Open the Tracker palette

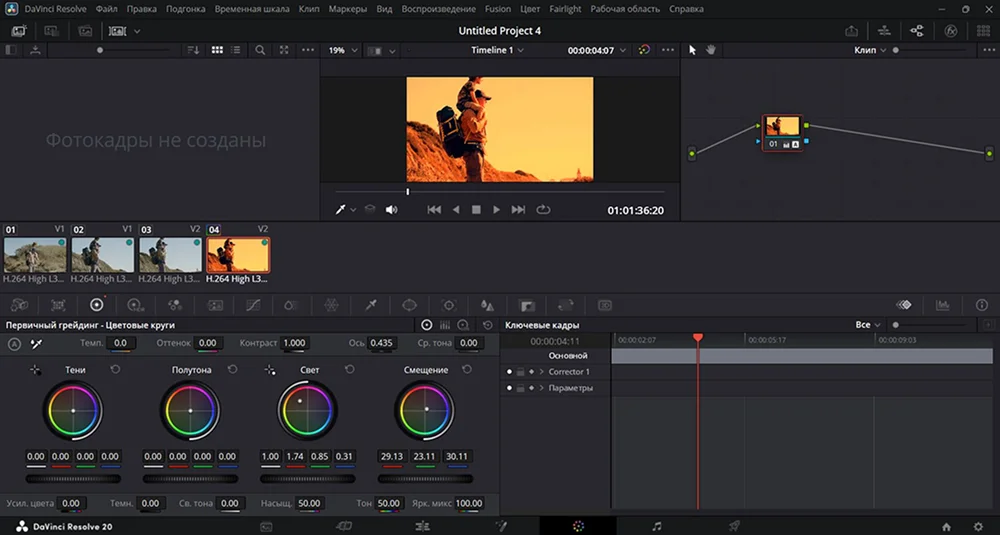click(x=449, y=305)
